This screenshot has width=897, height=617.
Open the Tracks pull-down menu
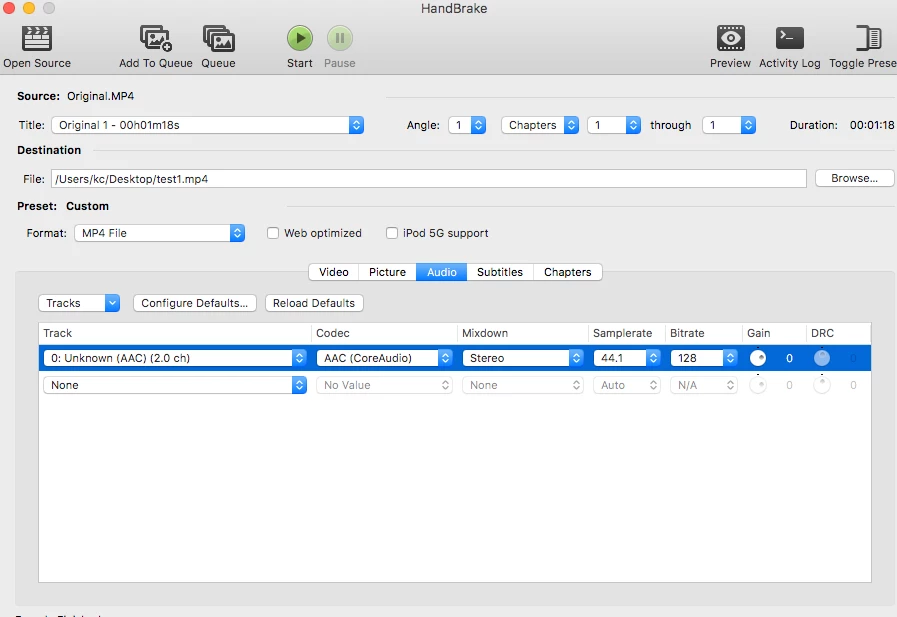(79, 303)
